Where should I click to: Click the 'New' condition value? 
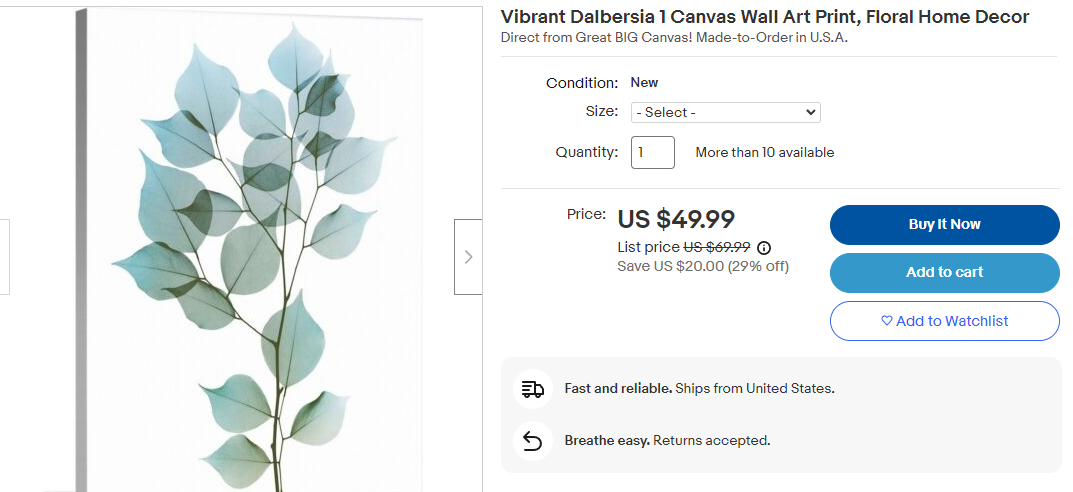pos(644,83)
